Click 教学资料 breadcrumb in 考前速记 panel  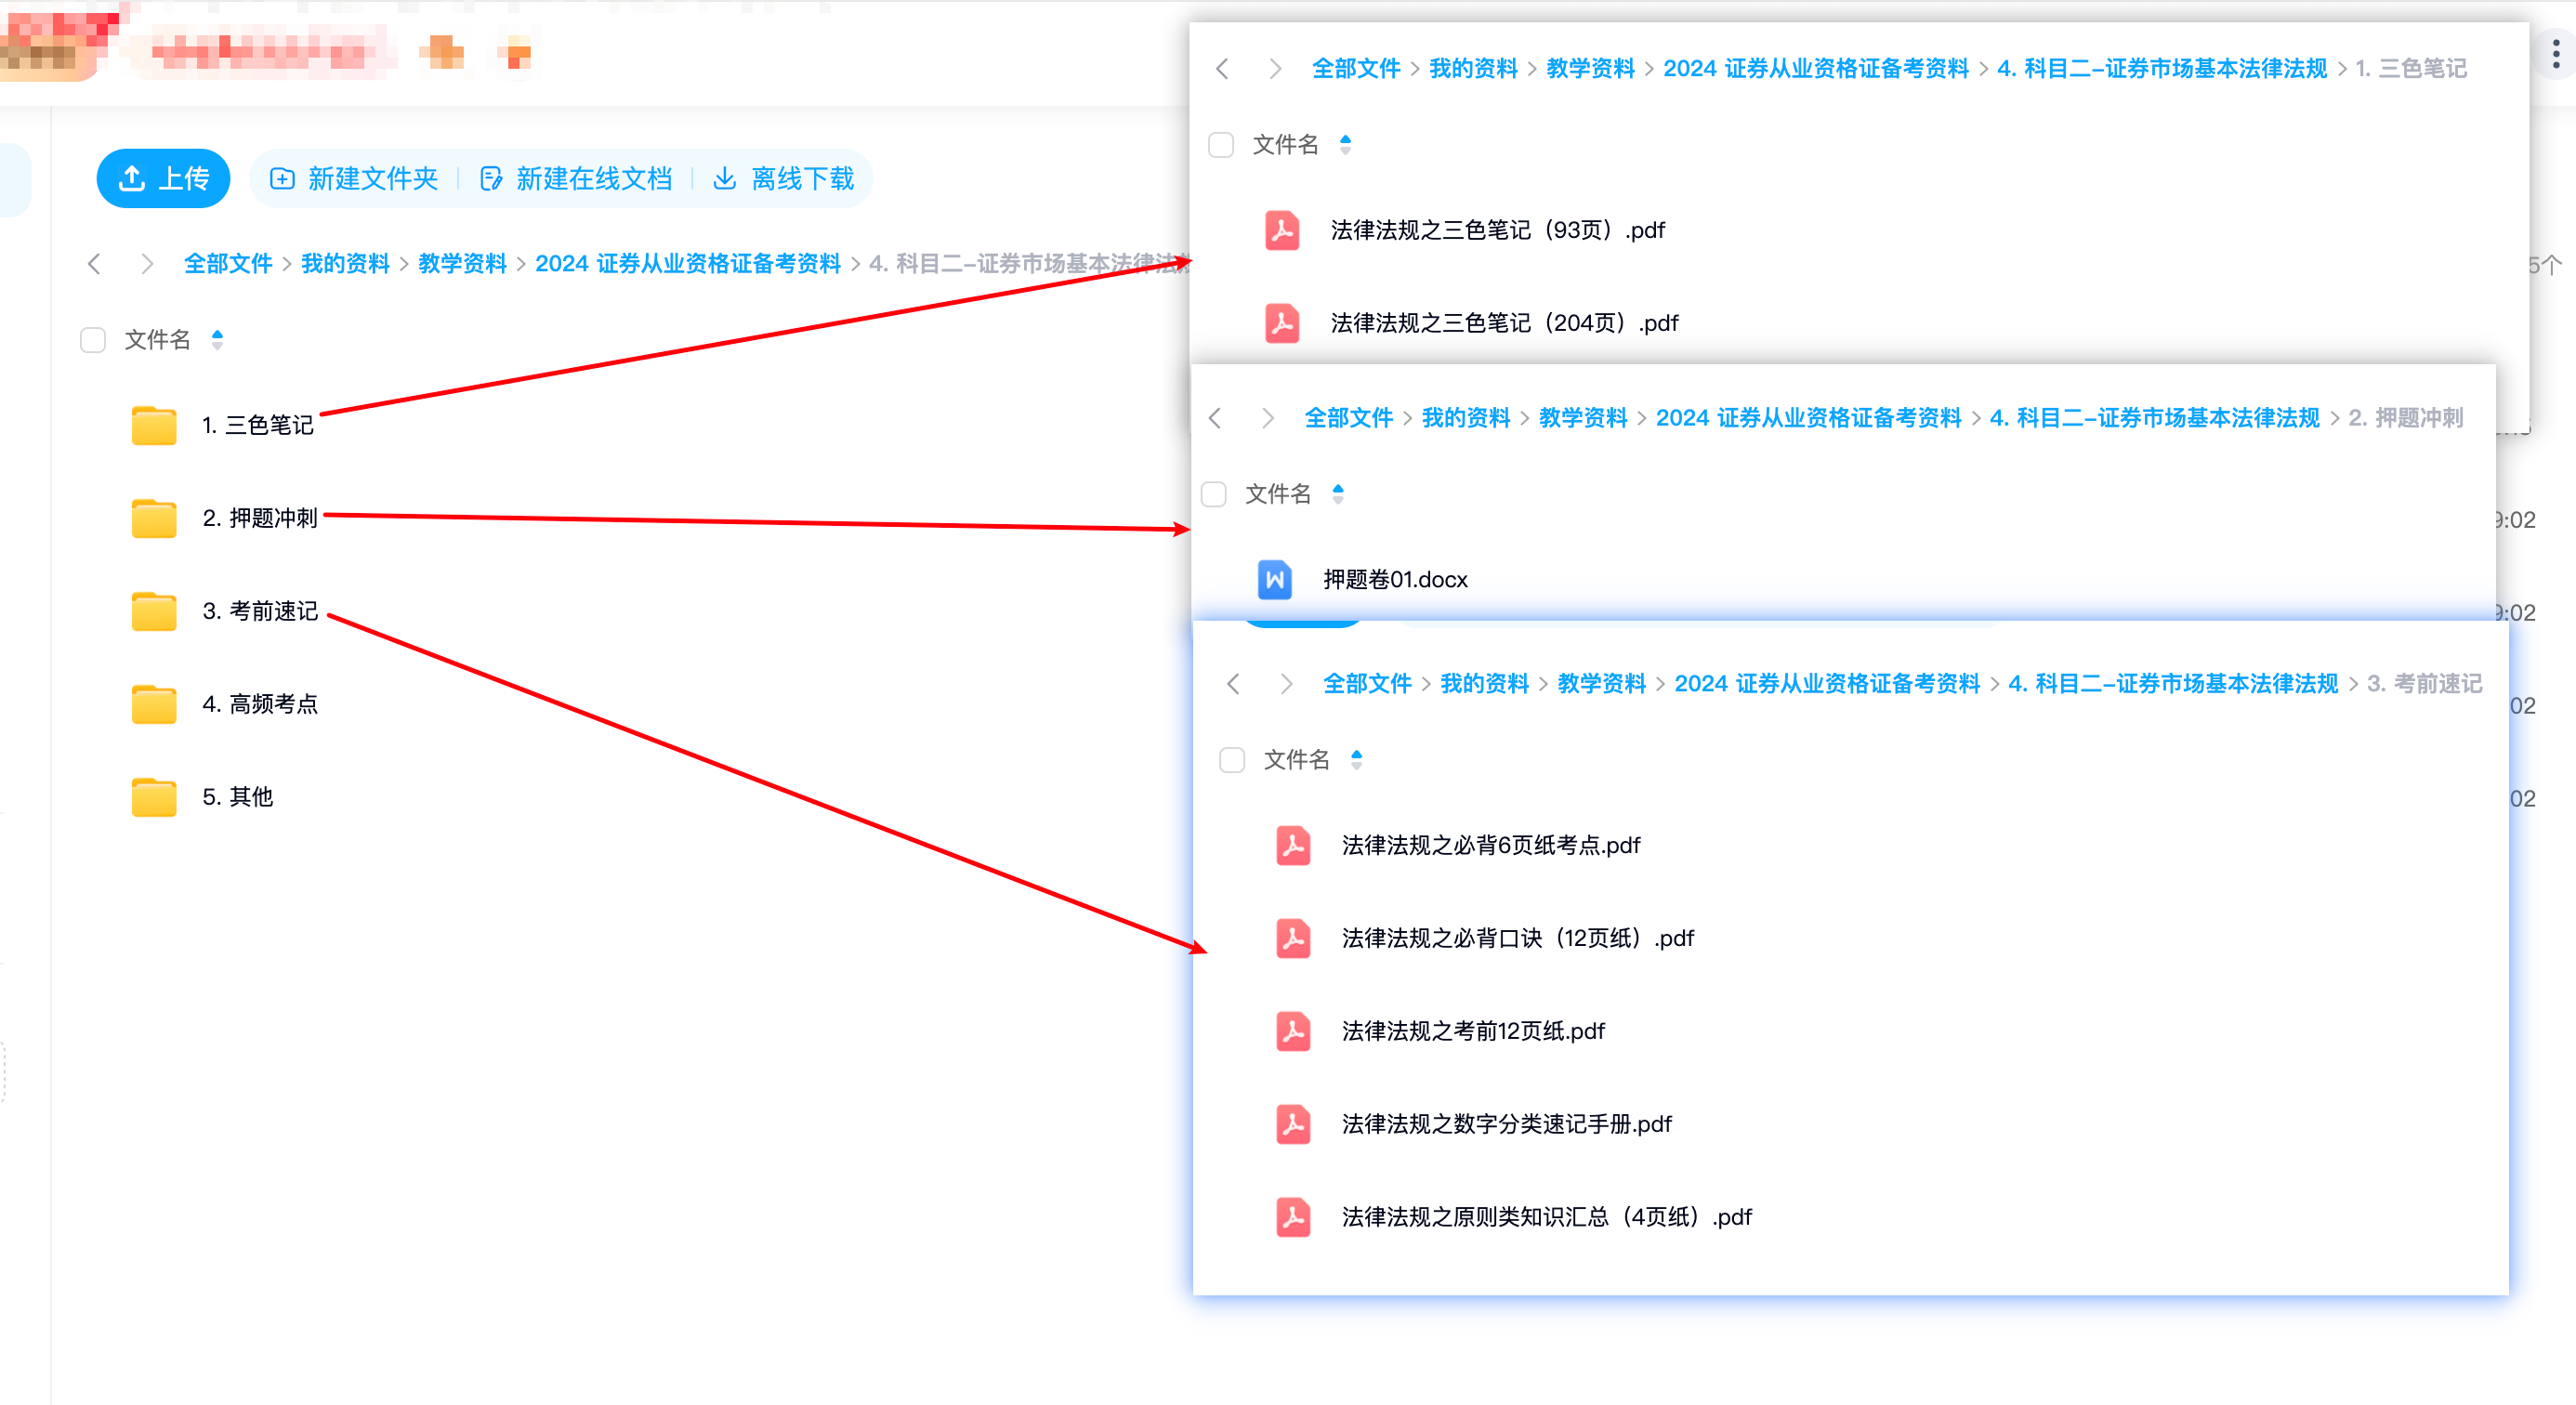(1601, 684)
